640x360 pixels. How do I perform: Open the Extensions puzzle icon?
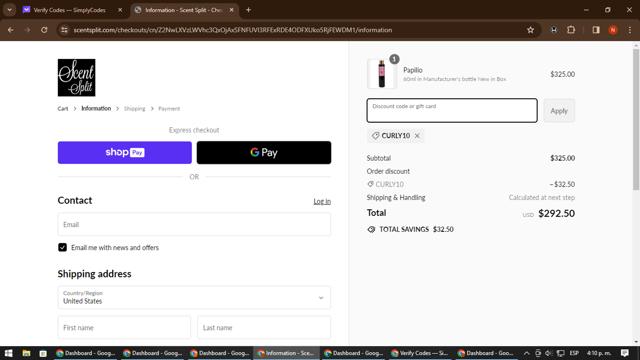pyautogui.click(x=571, y=30)
